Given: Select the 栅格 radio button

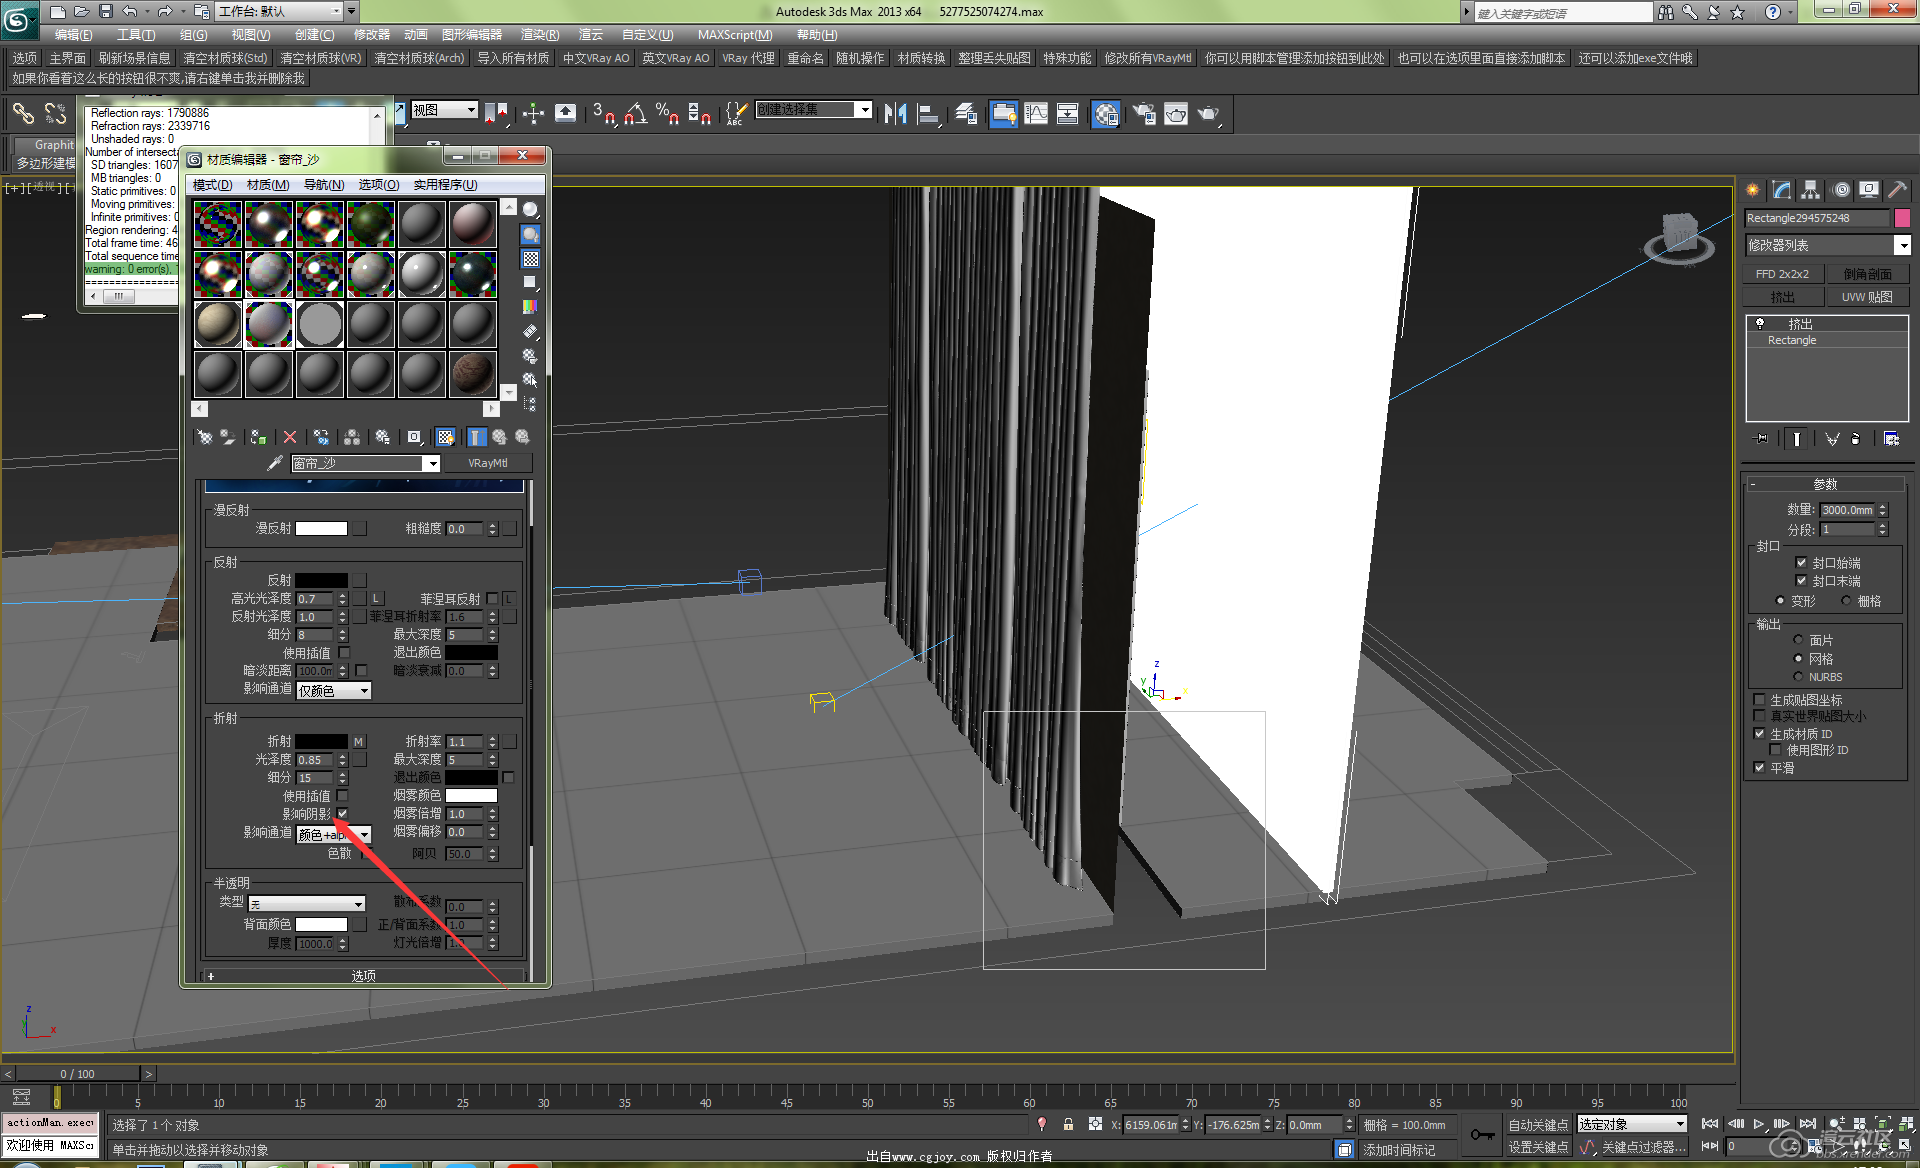Looking at the screenshot, I should (x=1846, y=601).
